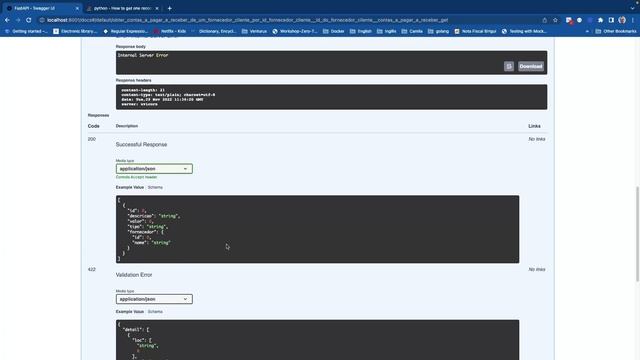Screen dimensions: 640x360
Task: Click the forward navigation arrow
Action: pyautogui.click(x=18, y=20)
